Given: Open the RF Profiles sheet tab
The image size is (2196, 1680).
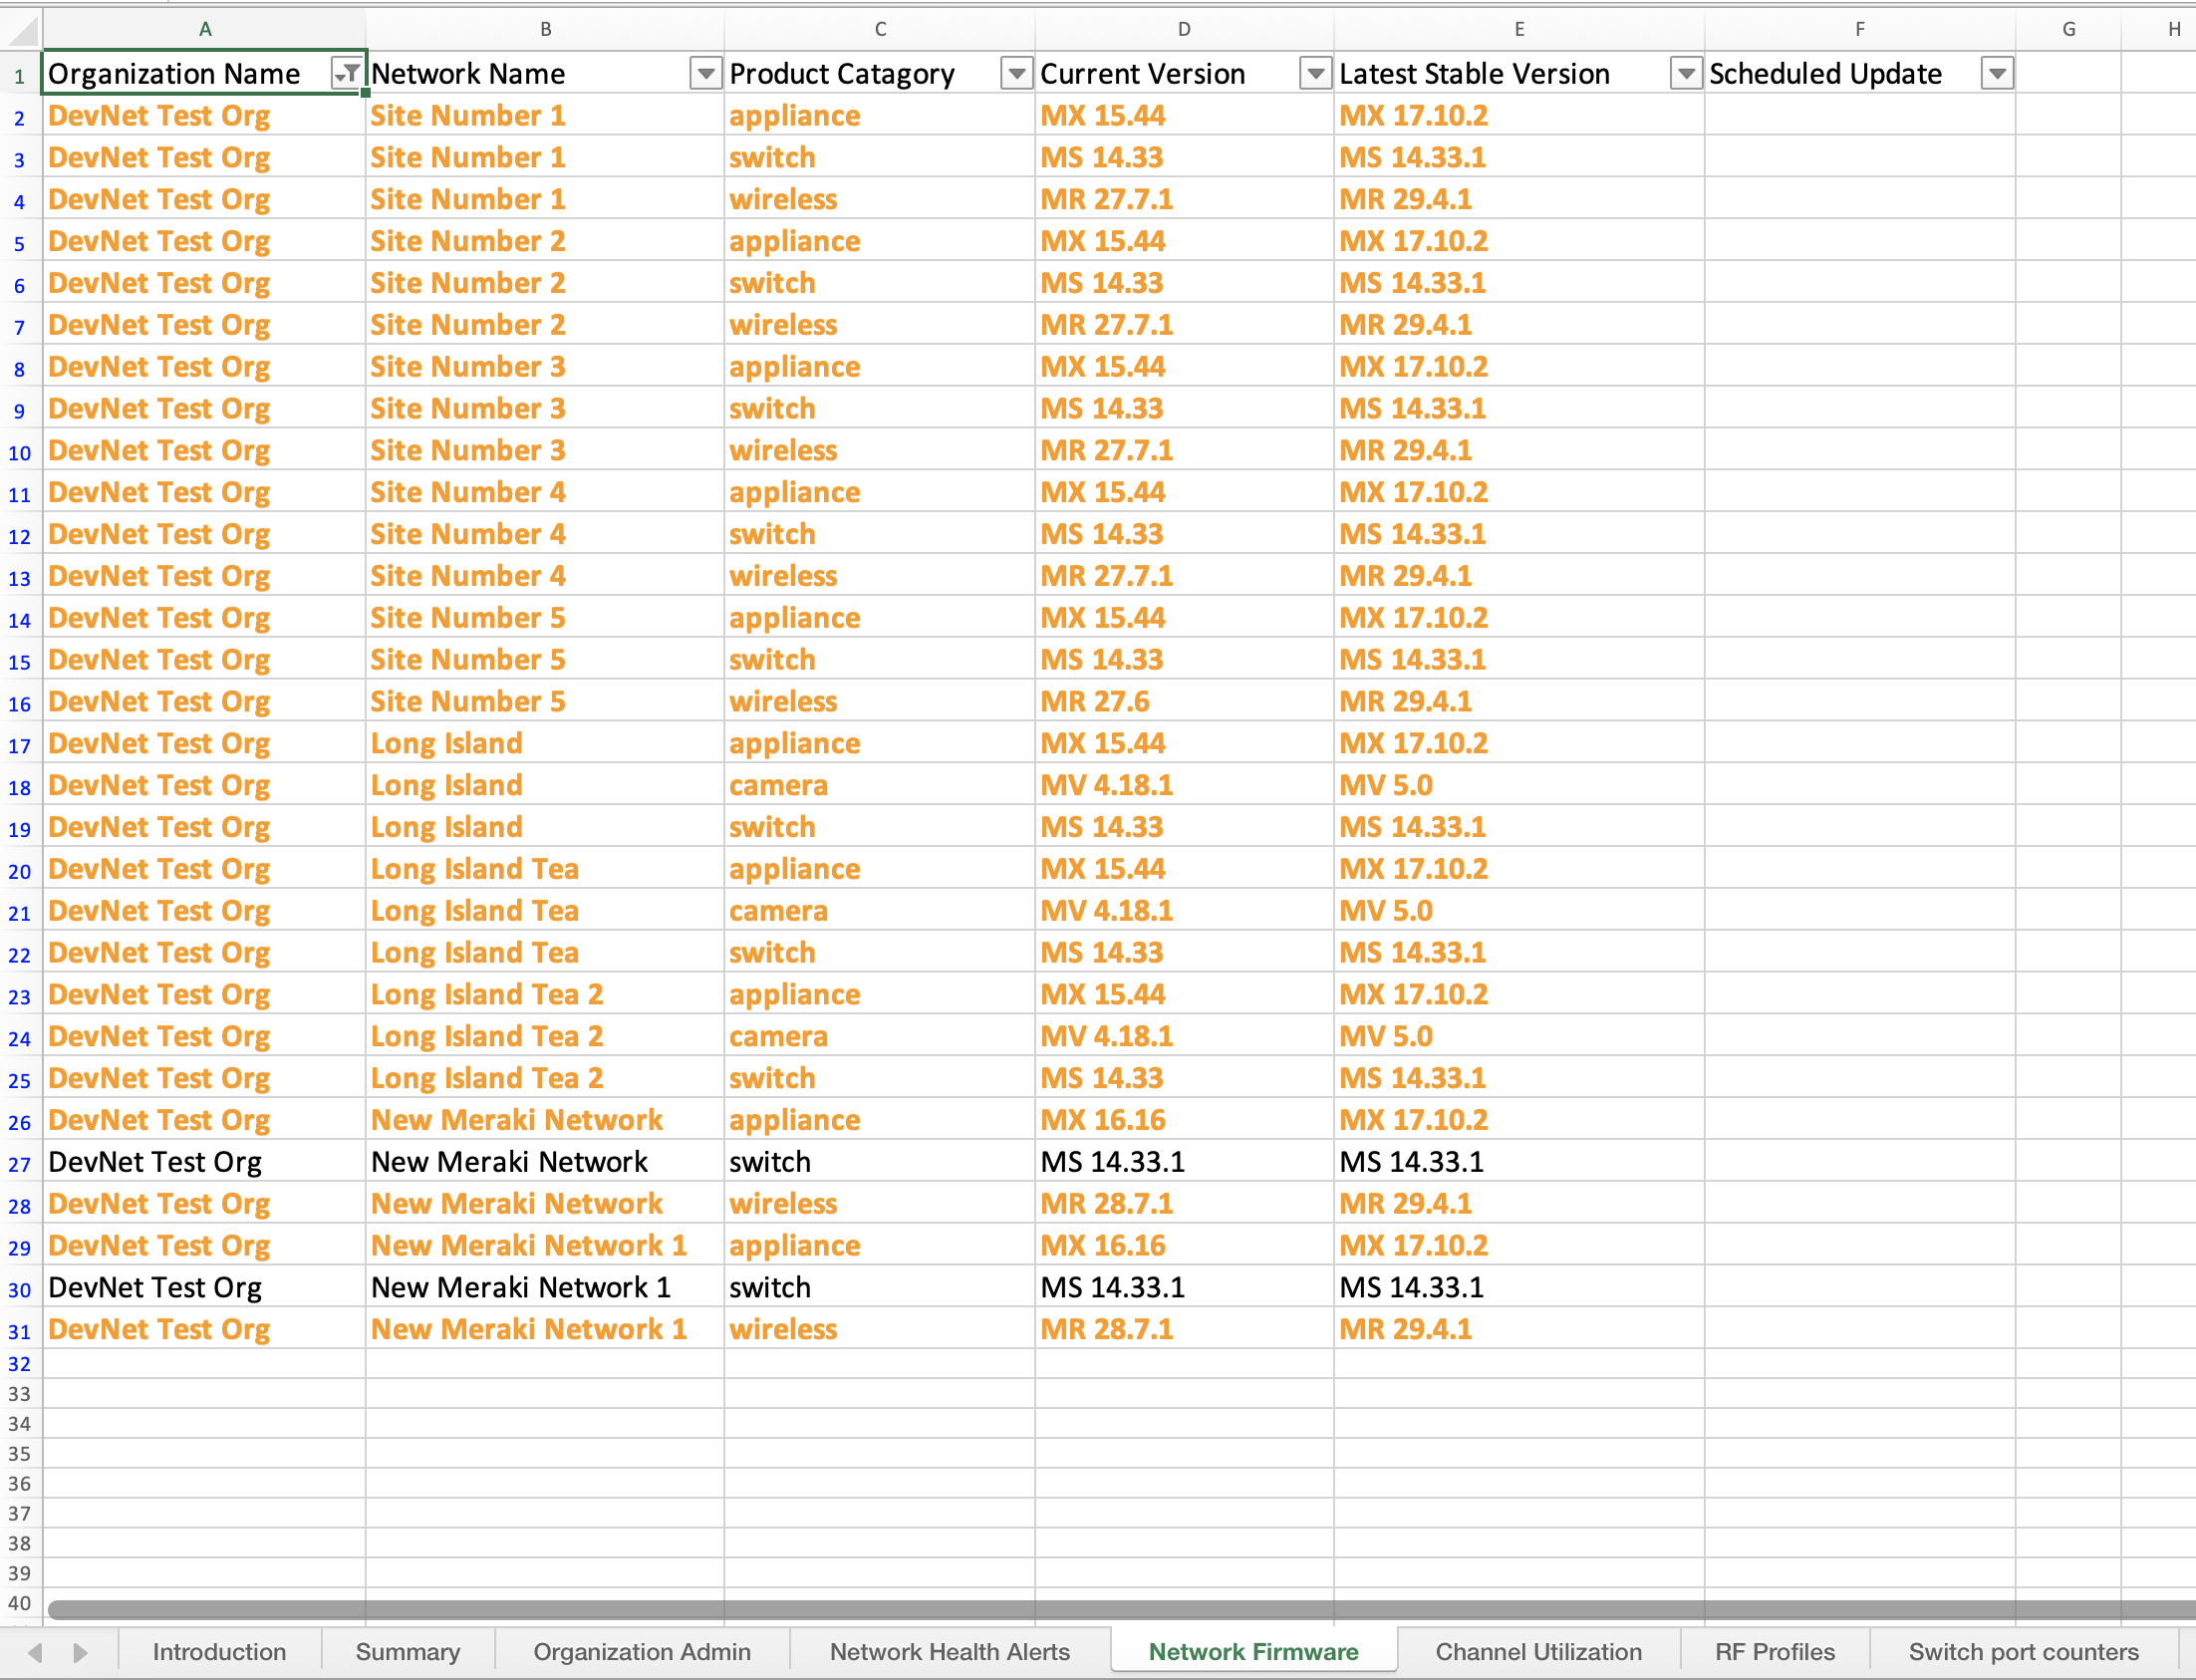Looking at the screenshot, I should coord(1774,1652).
